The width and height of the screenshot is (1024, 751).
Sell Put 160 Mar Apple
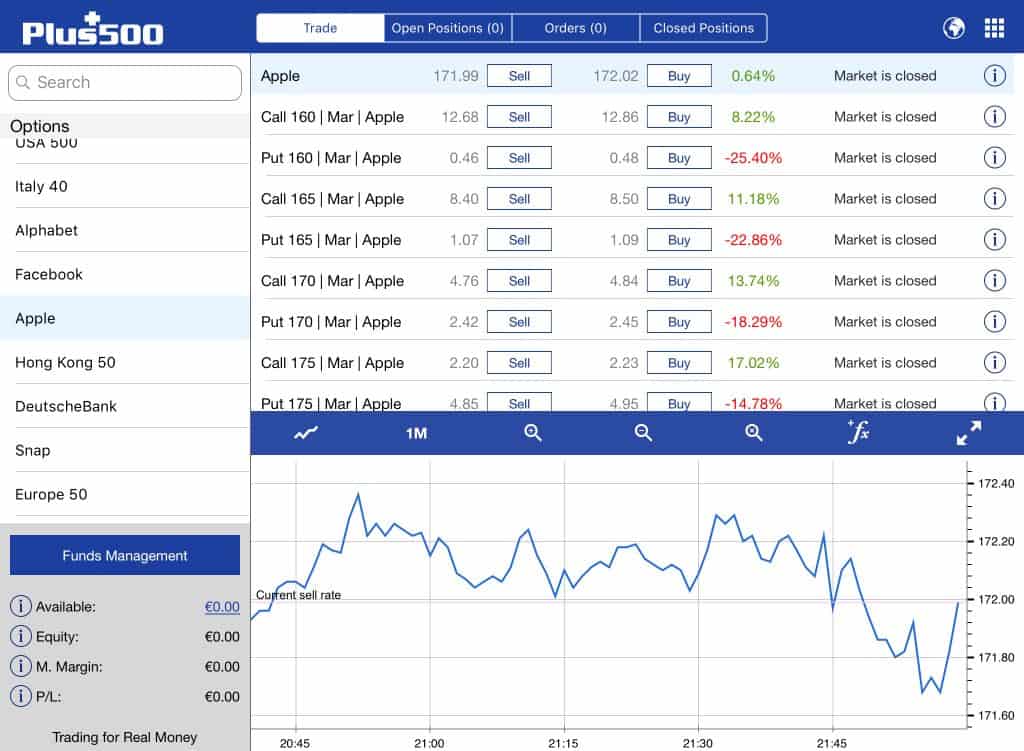click(x=519, y=158)
